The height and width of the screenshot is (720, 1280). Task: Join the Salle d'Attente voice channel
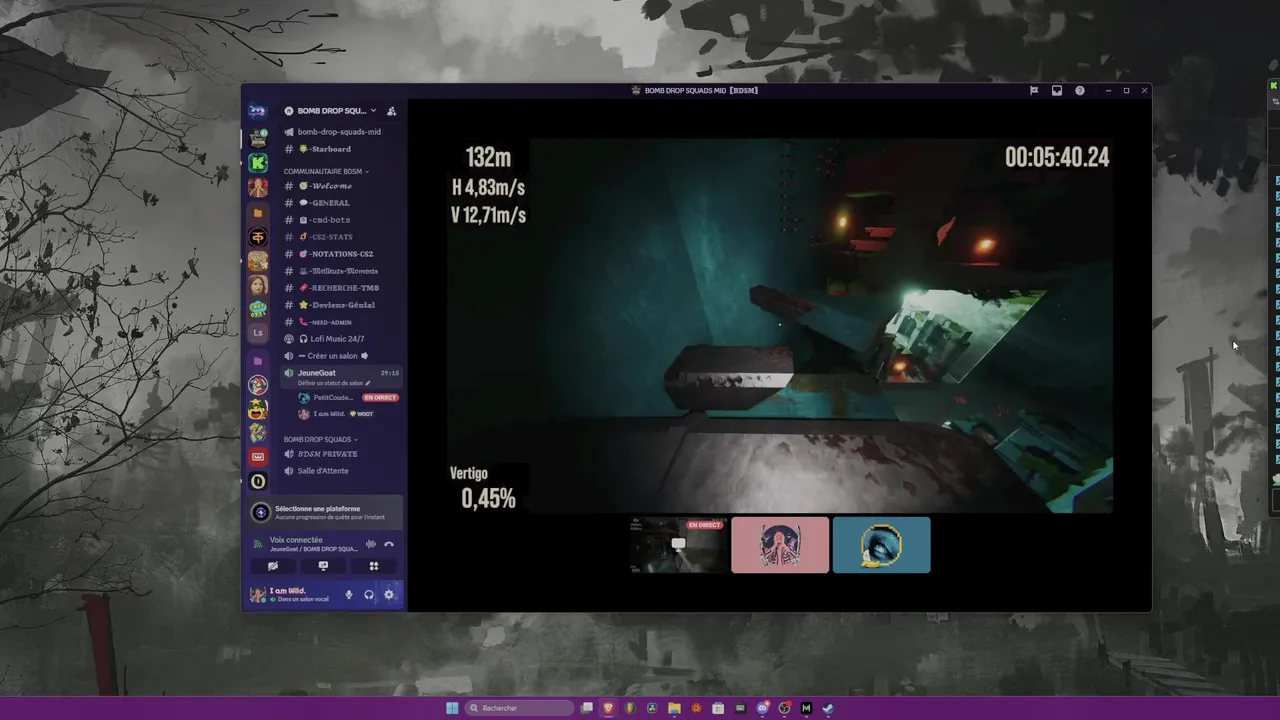coord(339,471)
